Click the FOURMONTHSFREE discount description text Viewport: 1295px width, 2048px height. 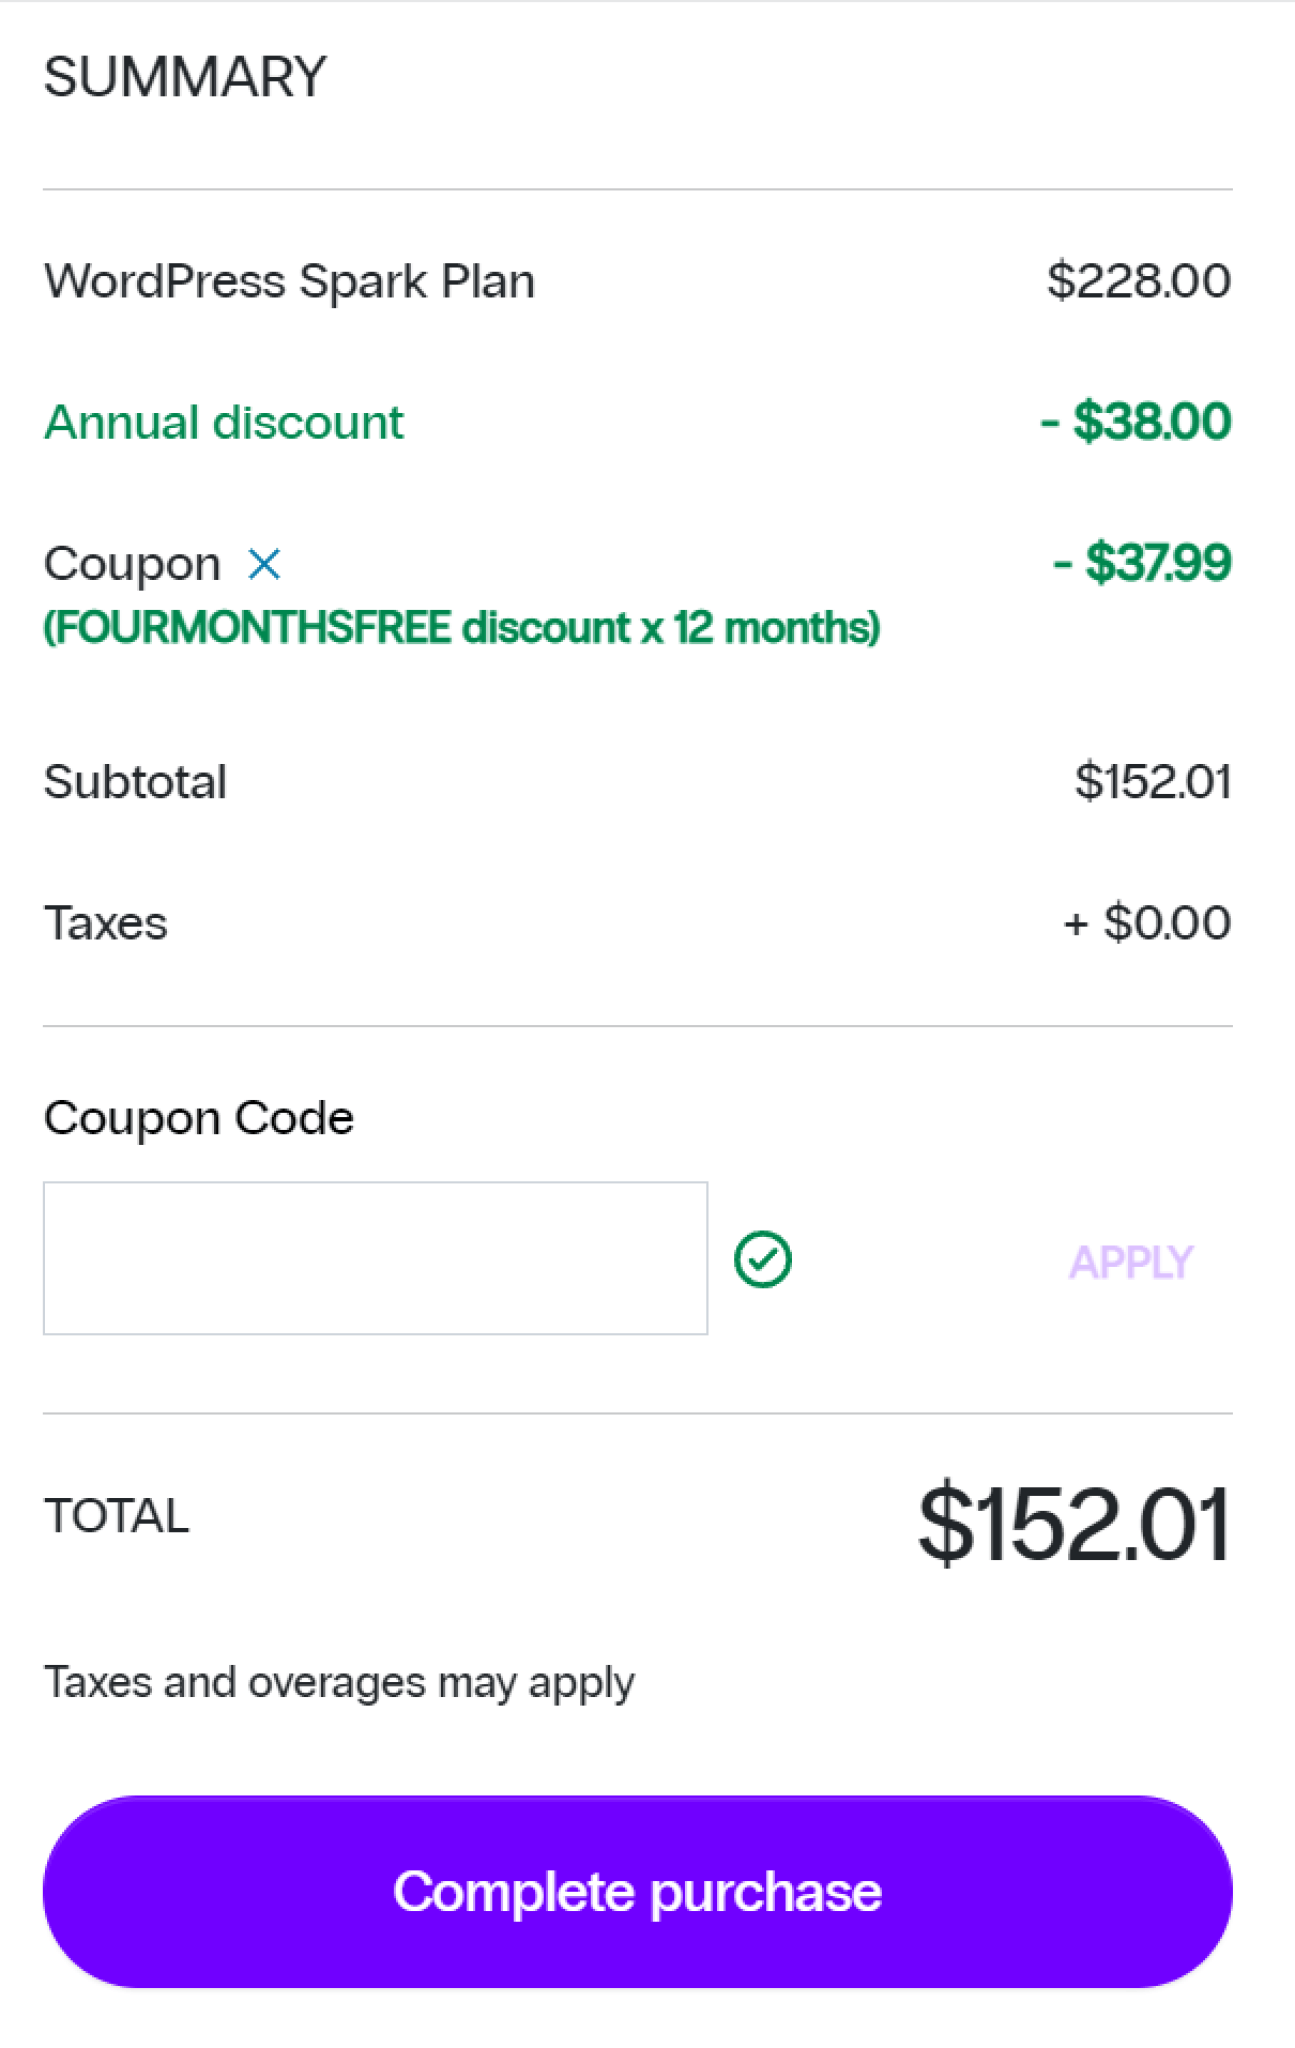coord(462,627)
